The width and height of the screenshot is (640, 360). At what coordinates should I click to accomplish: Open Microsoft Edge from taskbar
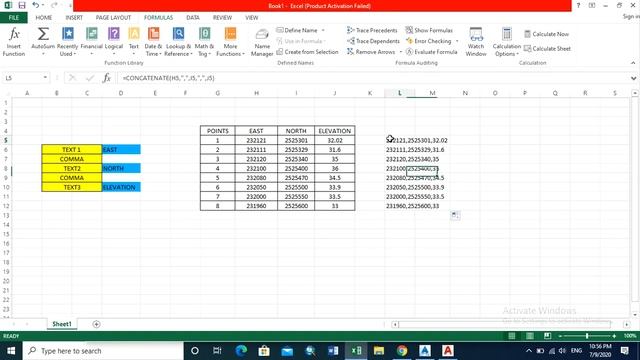click(x=241, y=351)
